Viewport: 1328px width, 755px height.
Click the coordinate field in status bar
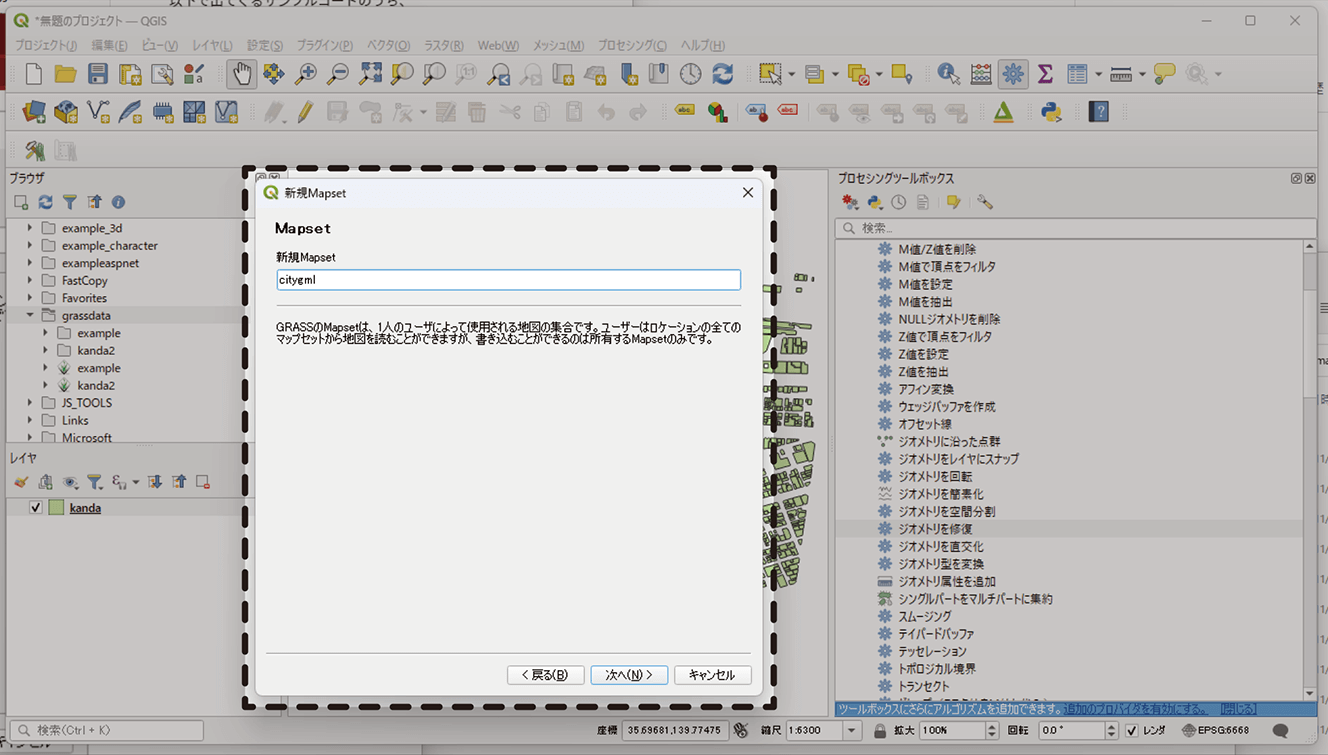[x=676, y=731]
